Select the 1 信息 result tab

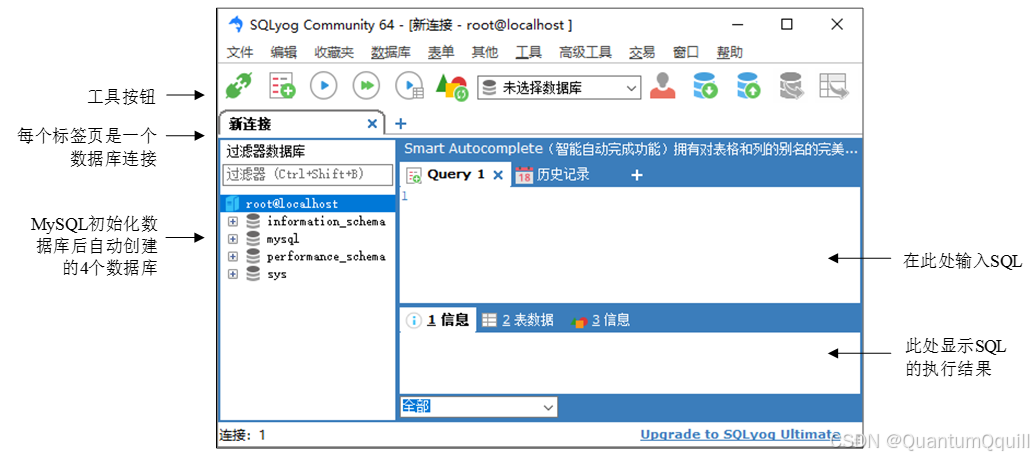438,321
